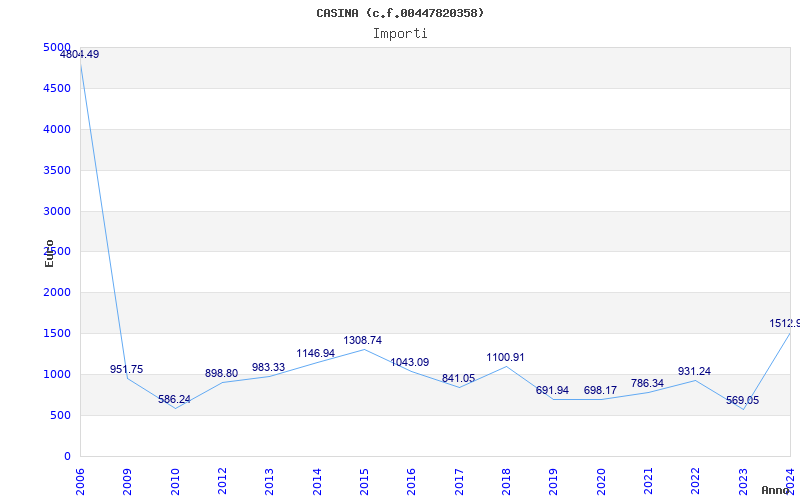Click the 1000 y-axis tick label
Screen dimensions: 800x500
click(x=57, y=374)
